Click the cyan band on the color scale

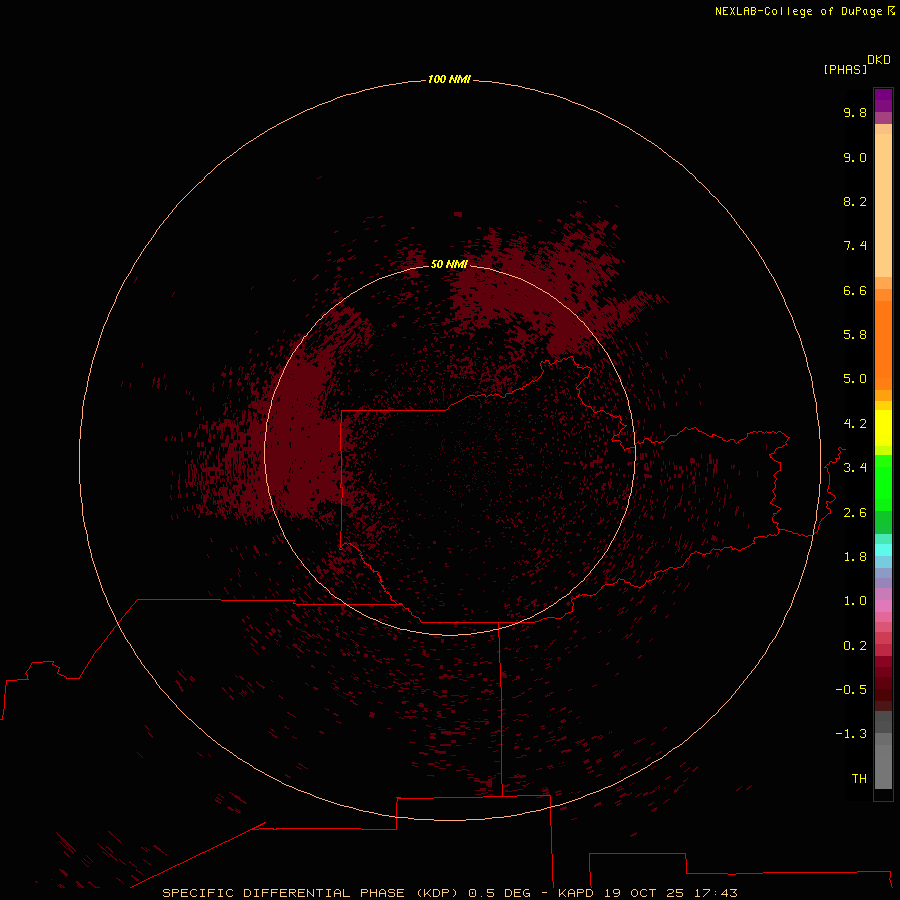(x=883, y=549)
